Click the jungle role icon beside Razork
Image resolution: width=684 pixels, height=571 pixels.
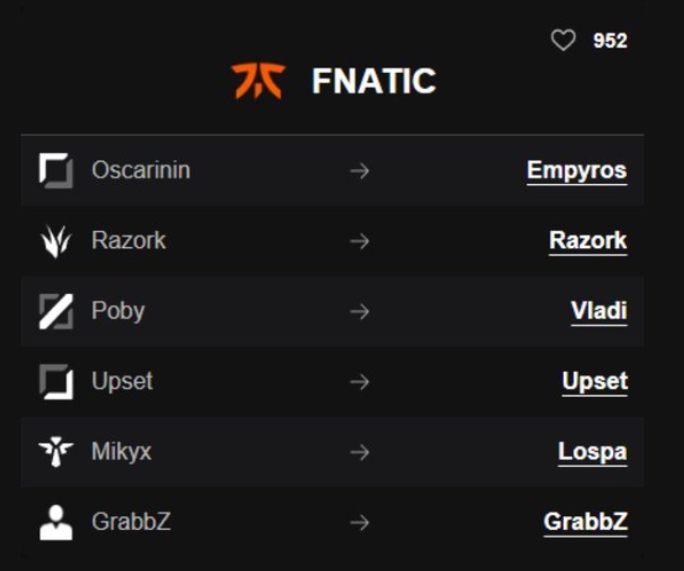(56, 241)
